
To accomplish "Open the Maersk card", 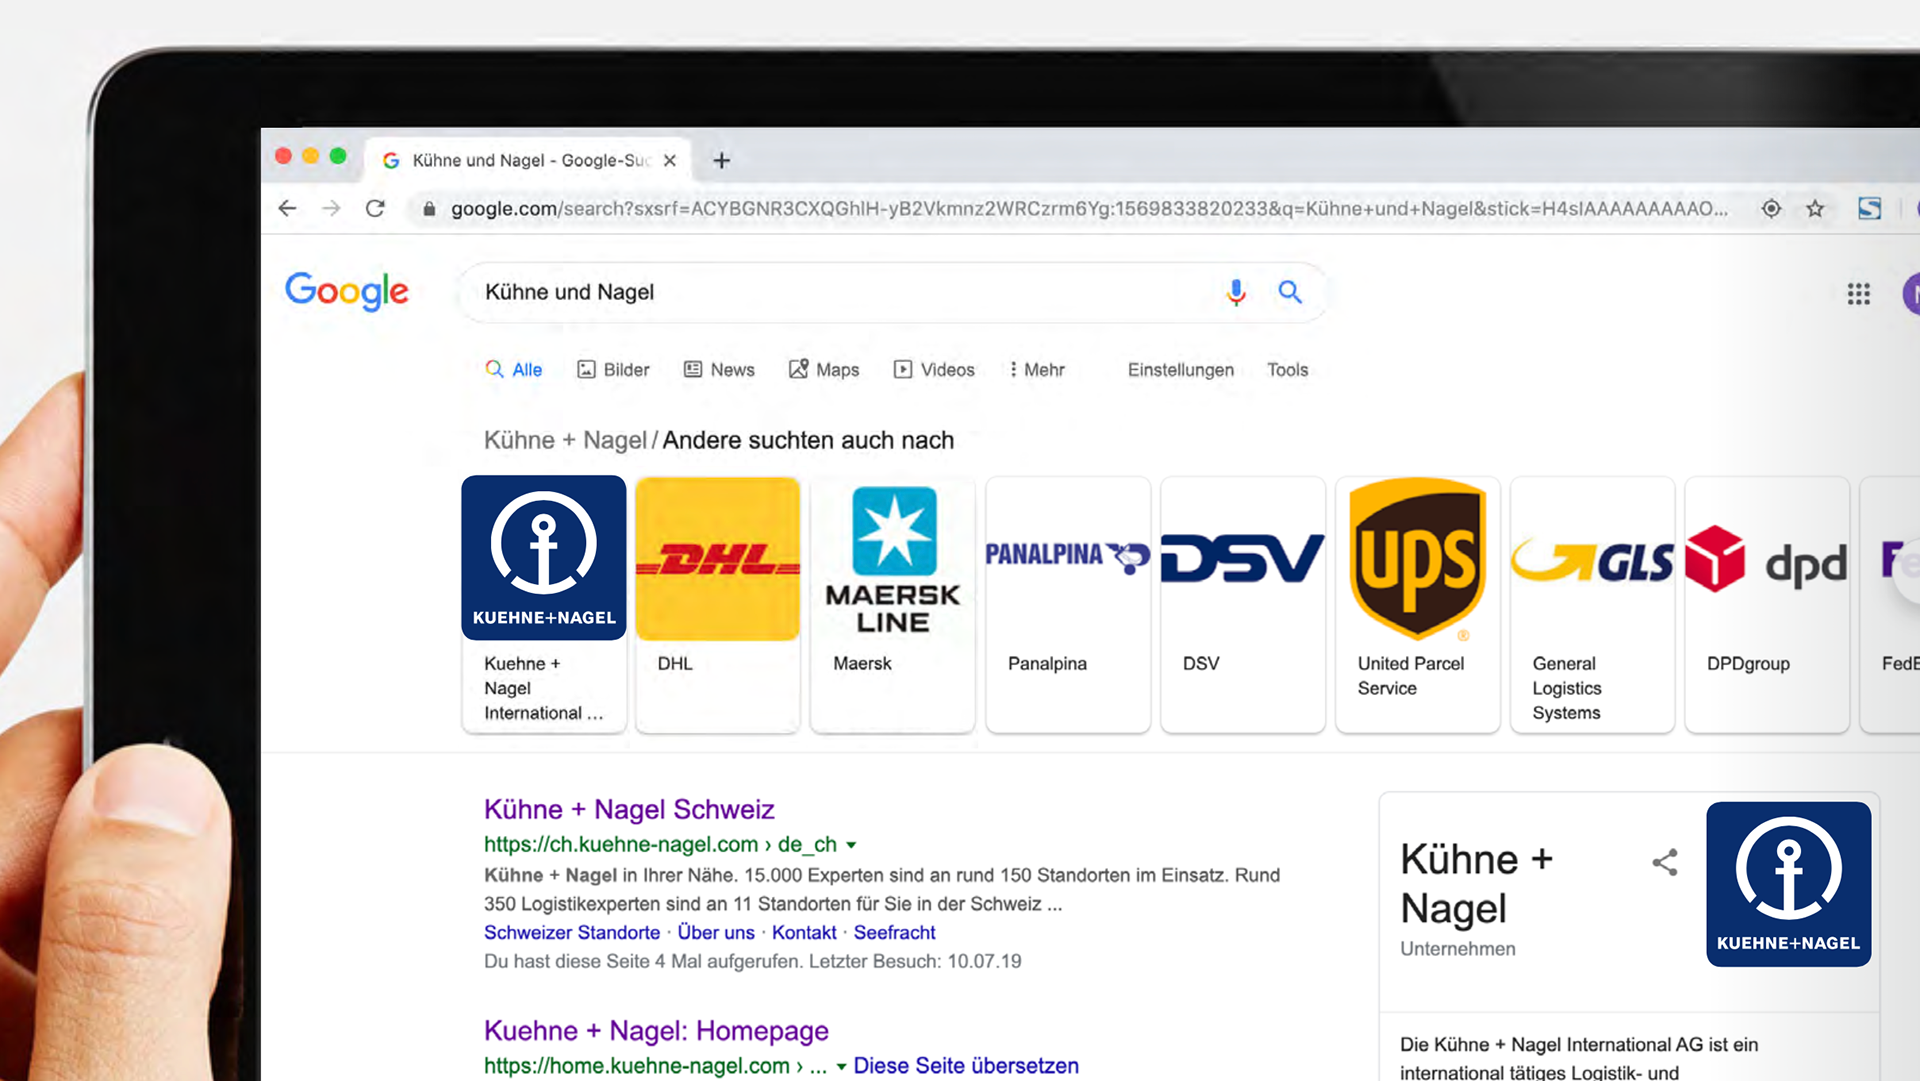I will coord(893,604).
